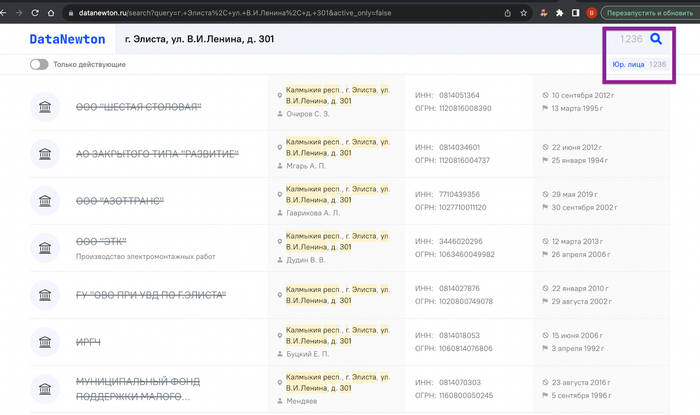Reload the page with browser refresh icon
Image resolution: width=700 pixels, height=415 pixels.
pos(35,13)
